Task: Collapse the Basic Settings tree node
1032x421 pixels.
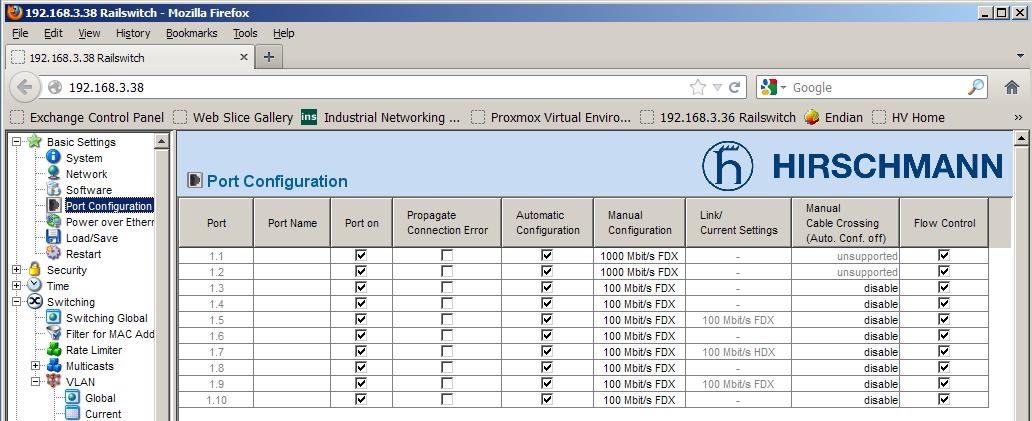Action: 16,141
